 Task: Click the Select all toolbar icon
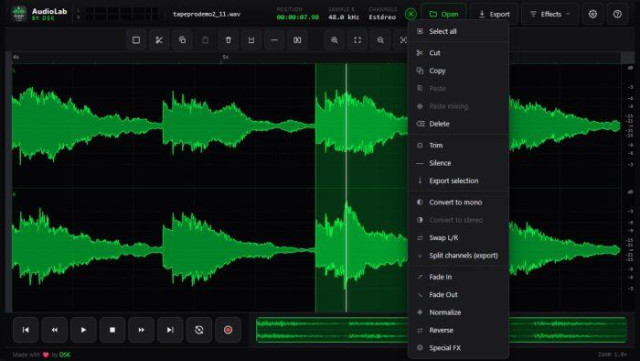pyautogui.click(x=136, y=40)
